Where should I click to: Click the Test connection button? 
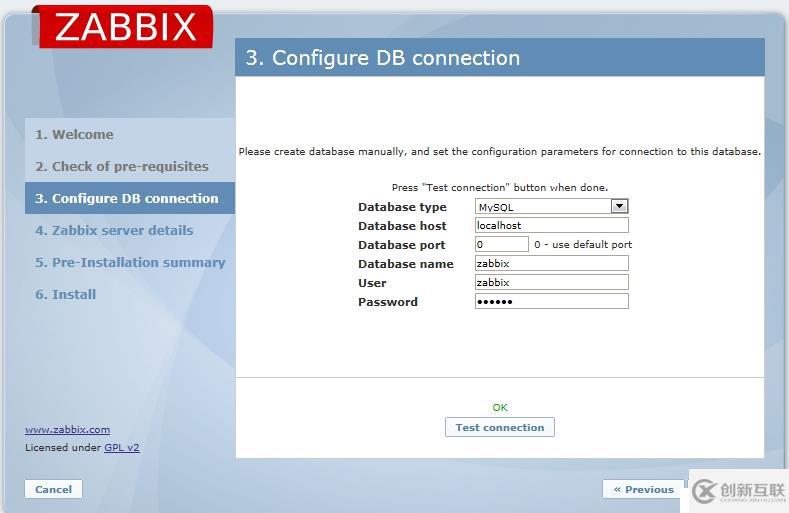pyautogui.click(x=500, y=427)
